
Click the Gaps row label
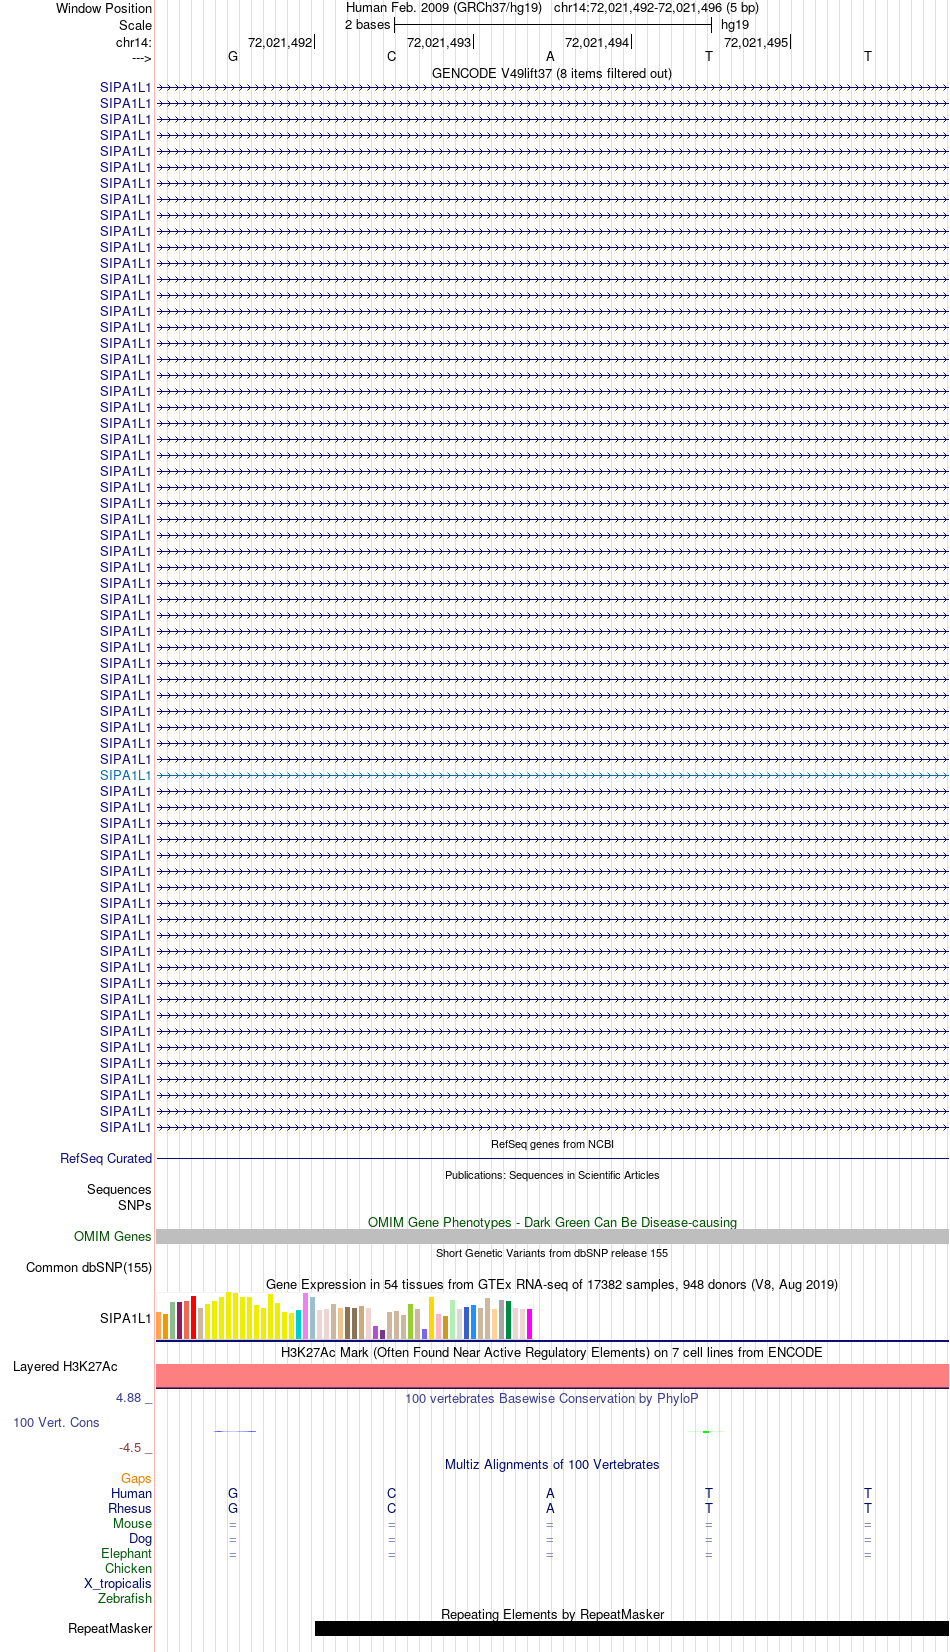(136, 1478)
